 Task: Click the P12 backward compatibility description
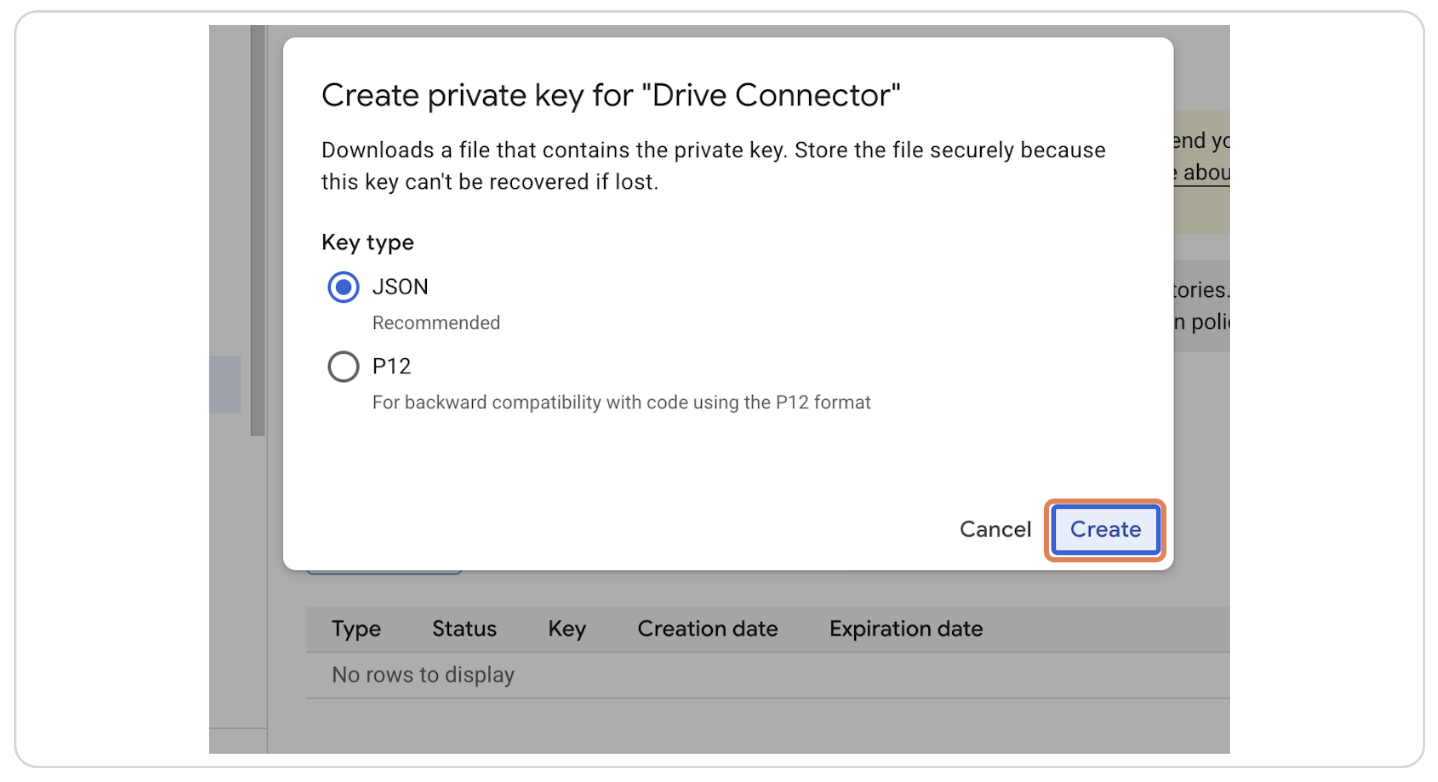coord(621,402)
